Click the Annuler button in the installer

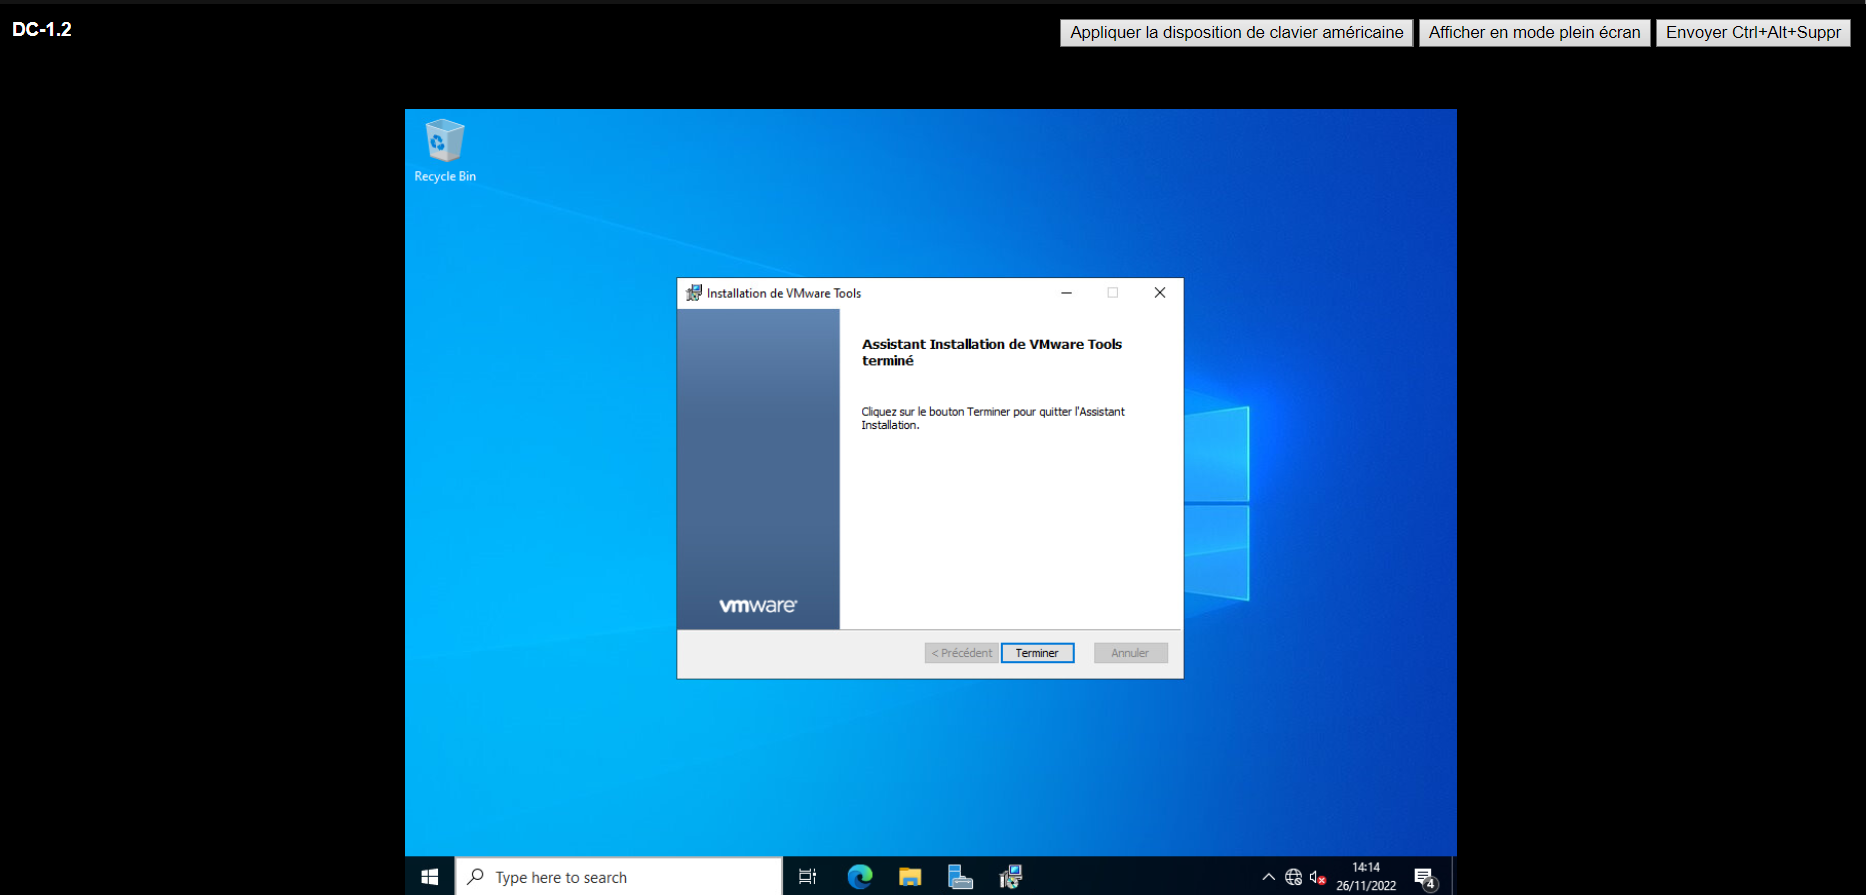pos(1130,653)
